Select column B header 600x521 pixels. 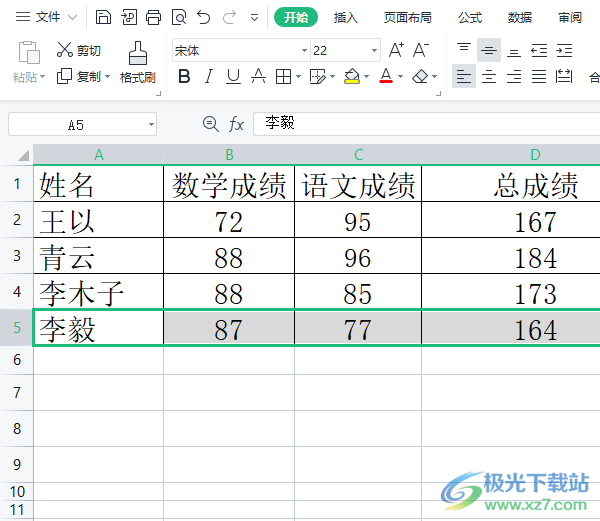click(x=229, y=155)
